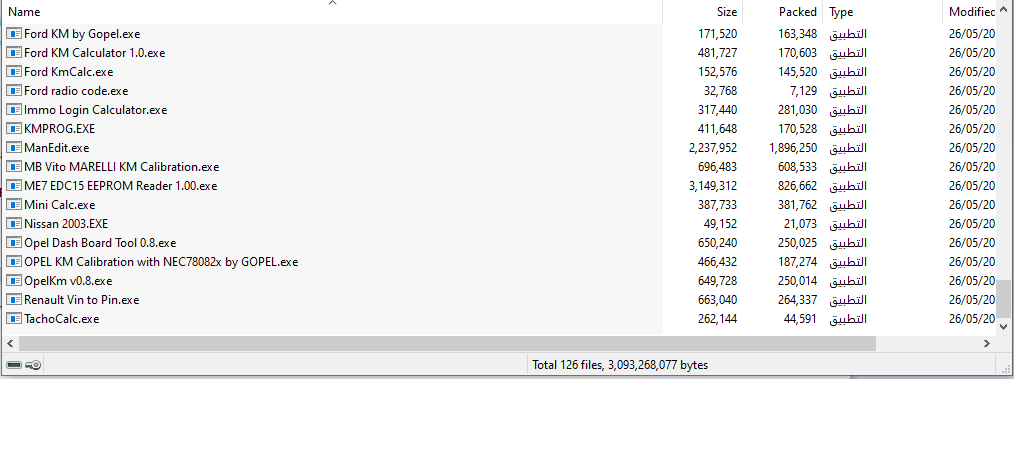Click the horizontal scrollbar thumb

(x=447, y=344)
